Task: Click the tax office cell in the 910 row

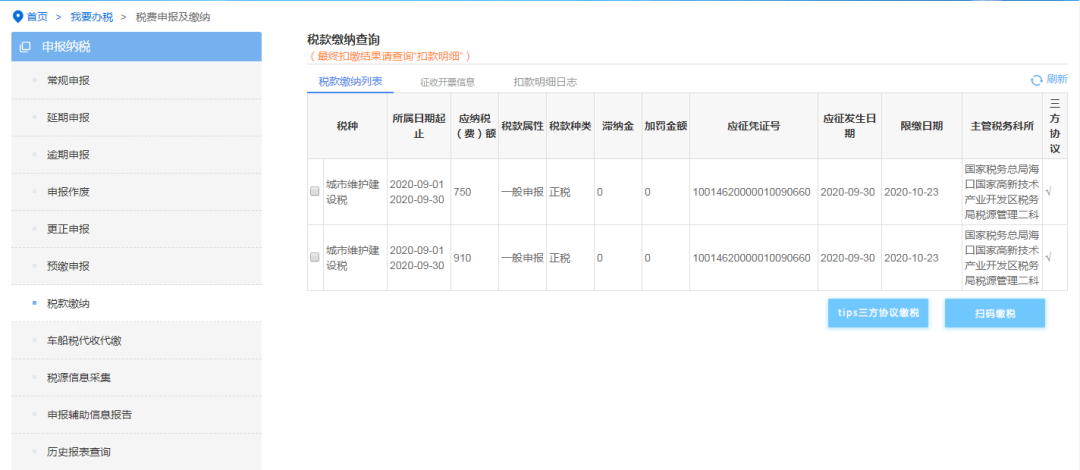Action: pos(1002,258)
